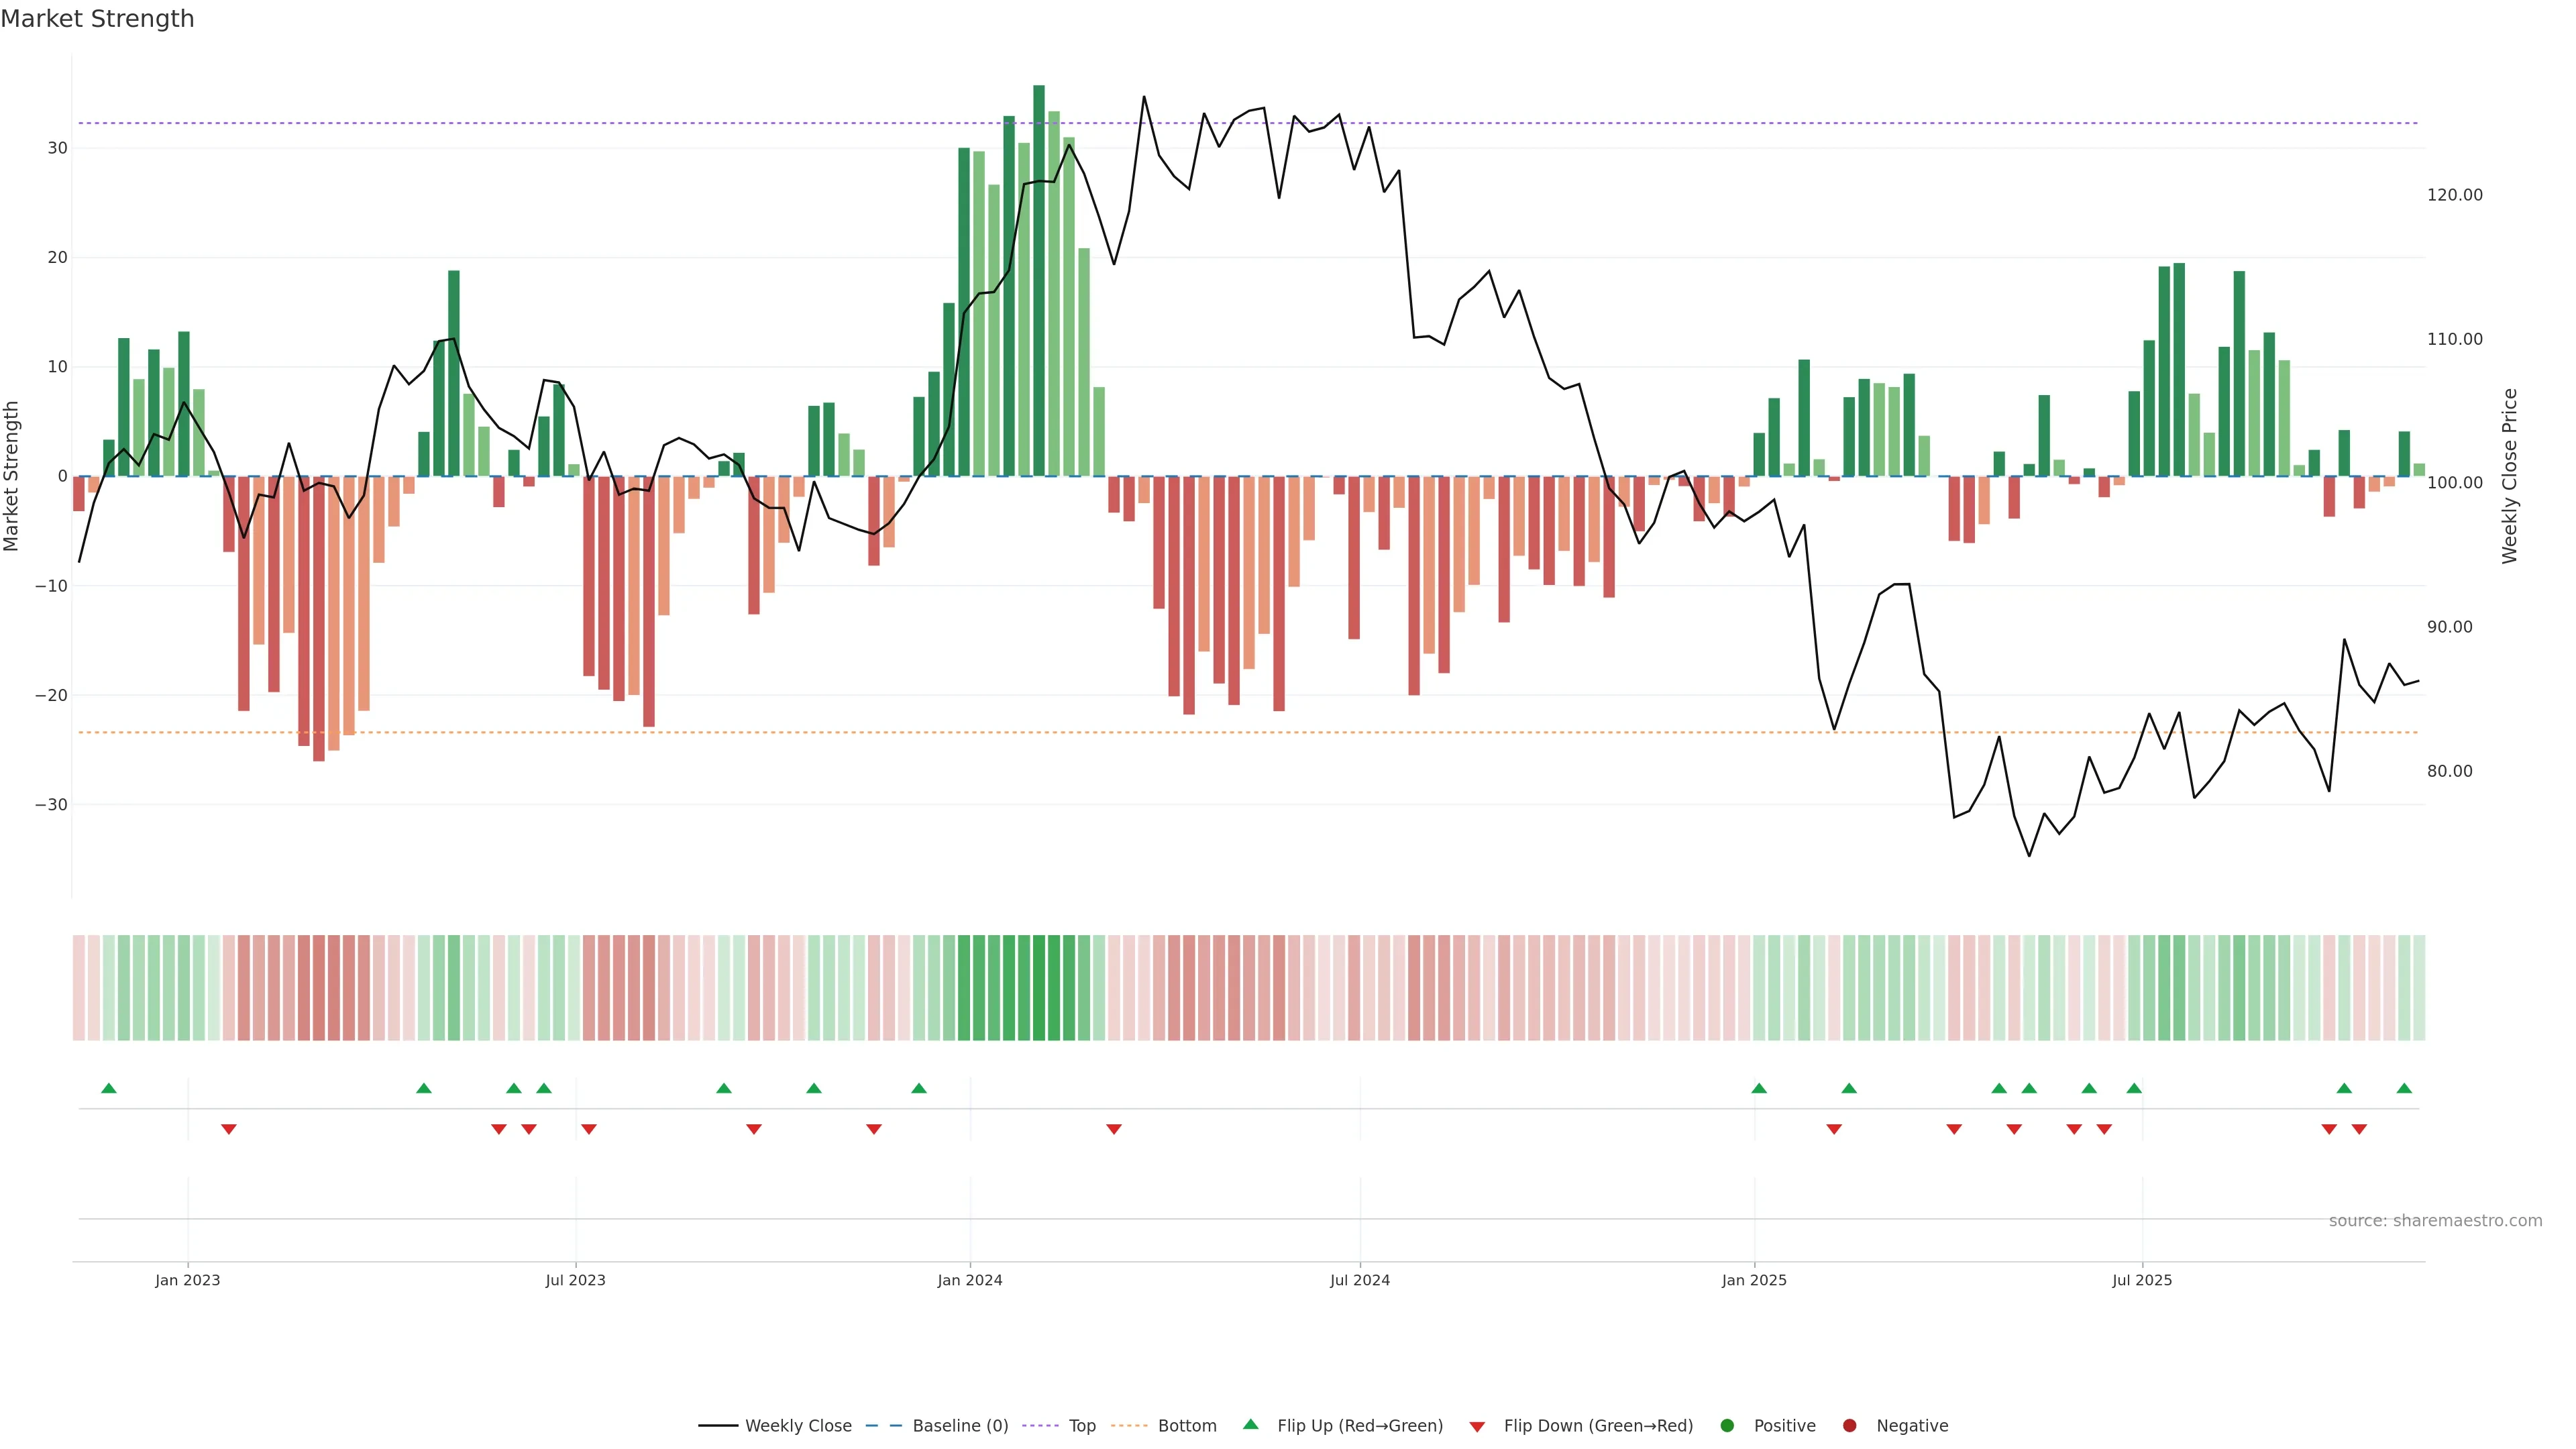Click the last red flip-down triangle marker
The image size is (2576, 1449).
click(2359, 1129)
